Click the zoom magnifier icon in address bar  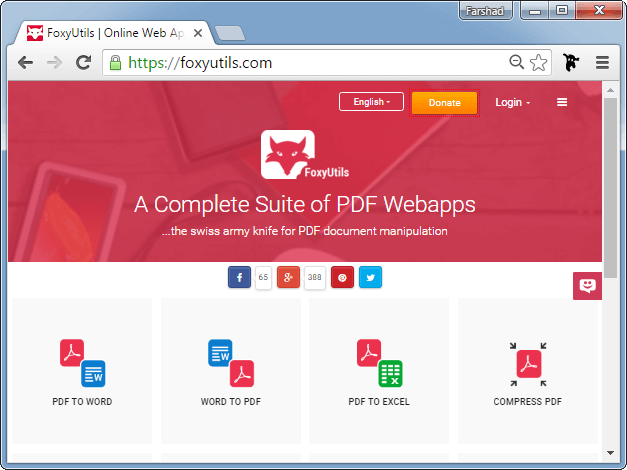[516, 62]
